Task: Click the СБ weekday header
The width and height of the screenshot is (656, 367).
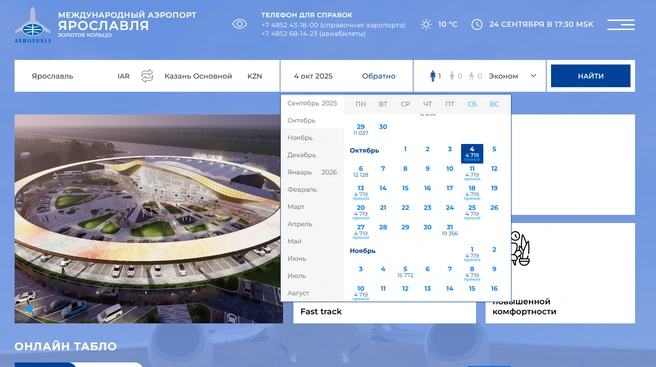Action: [472, 104]
